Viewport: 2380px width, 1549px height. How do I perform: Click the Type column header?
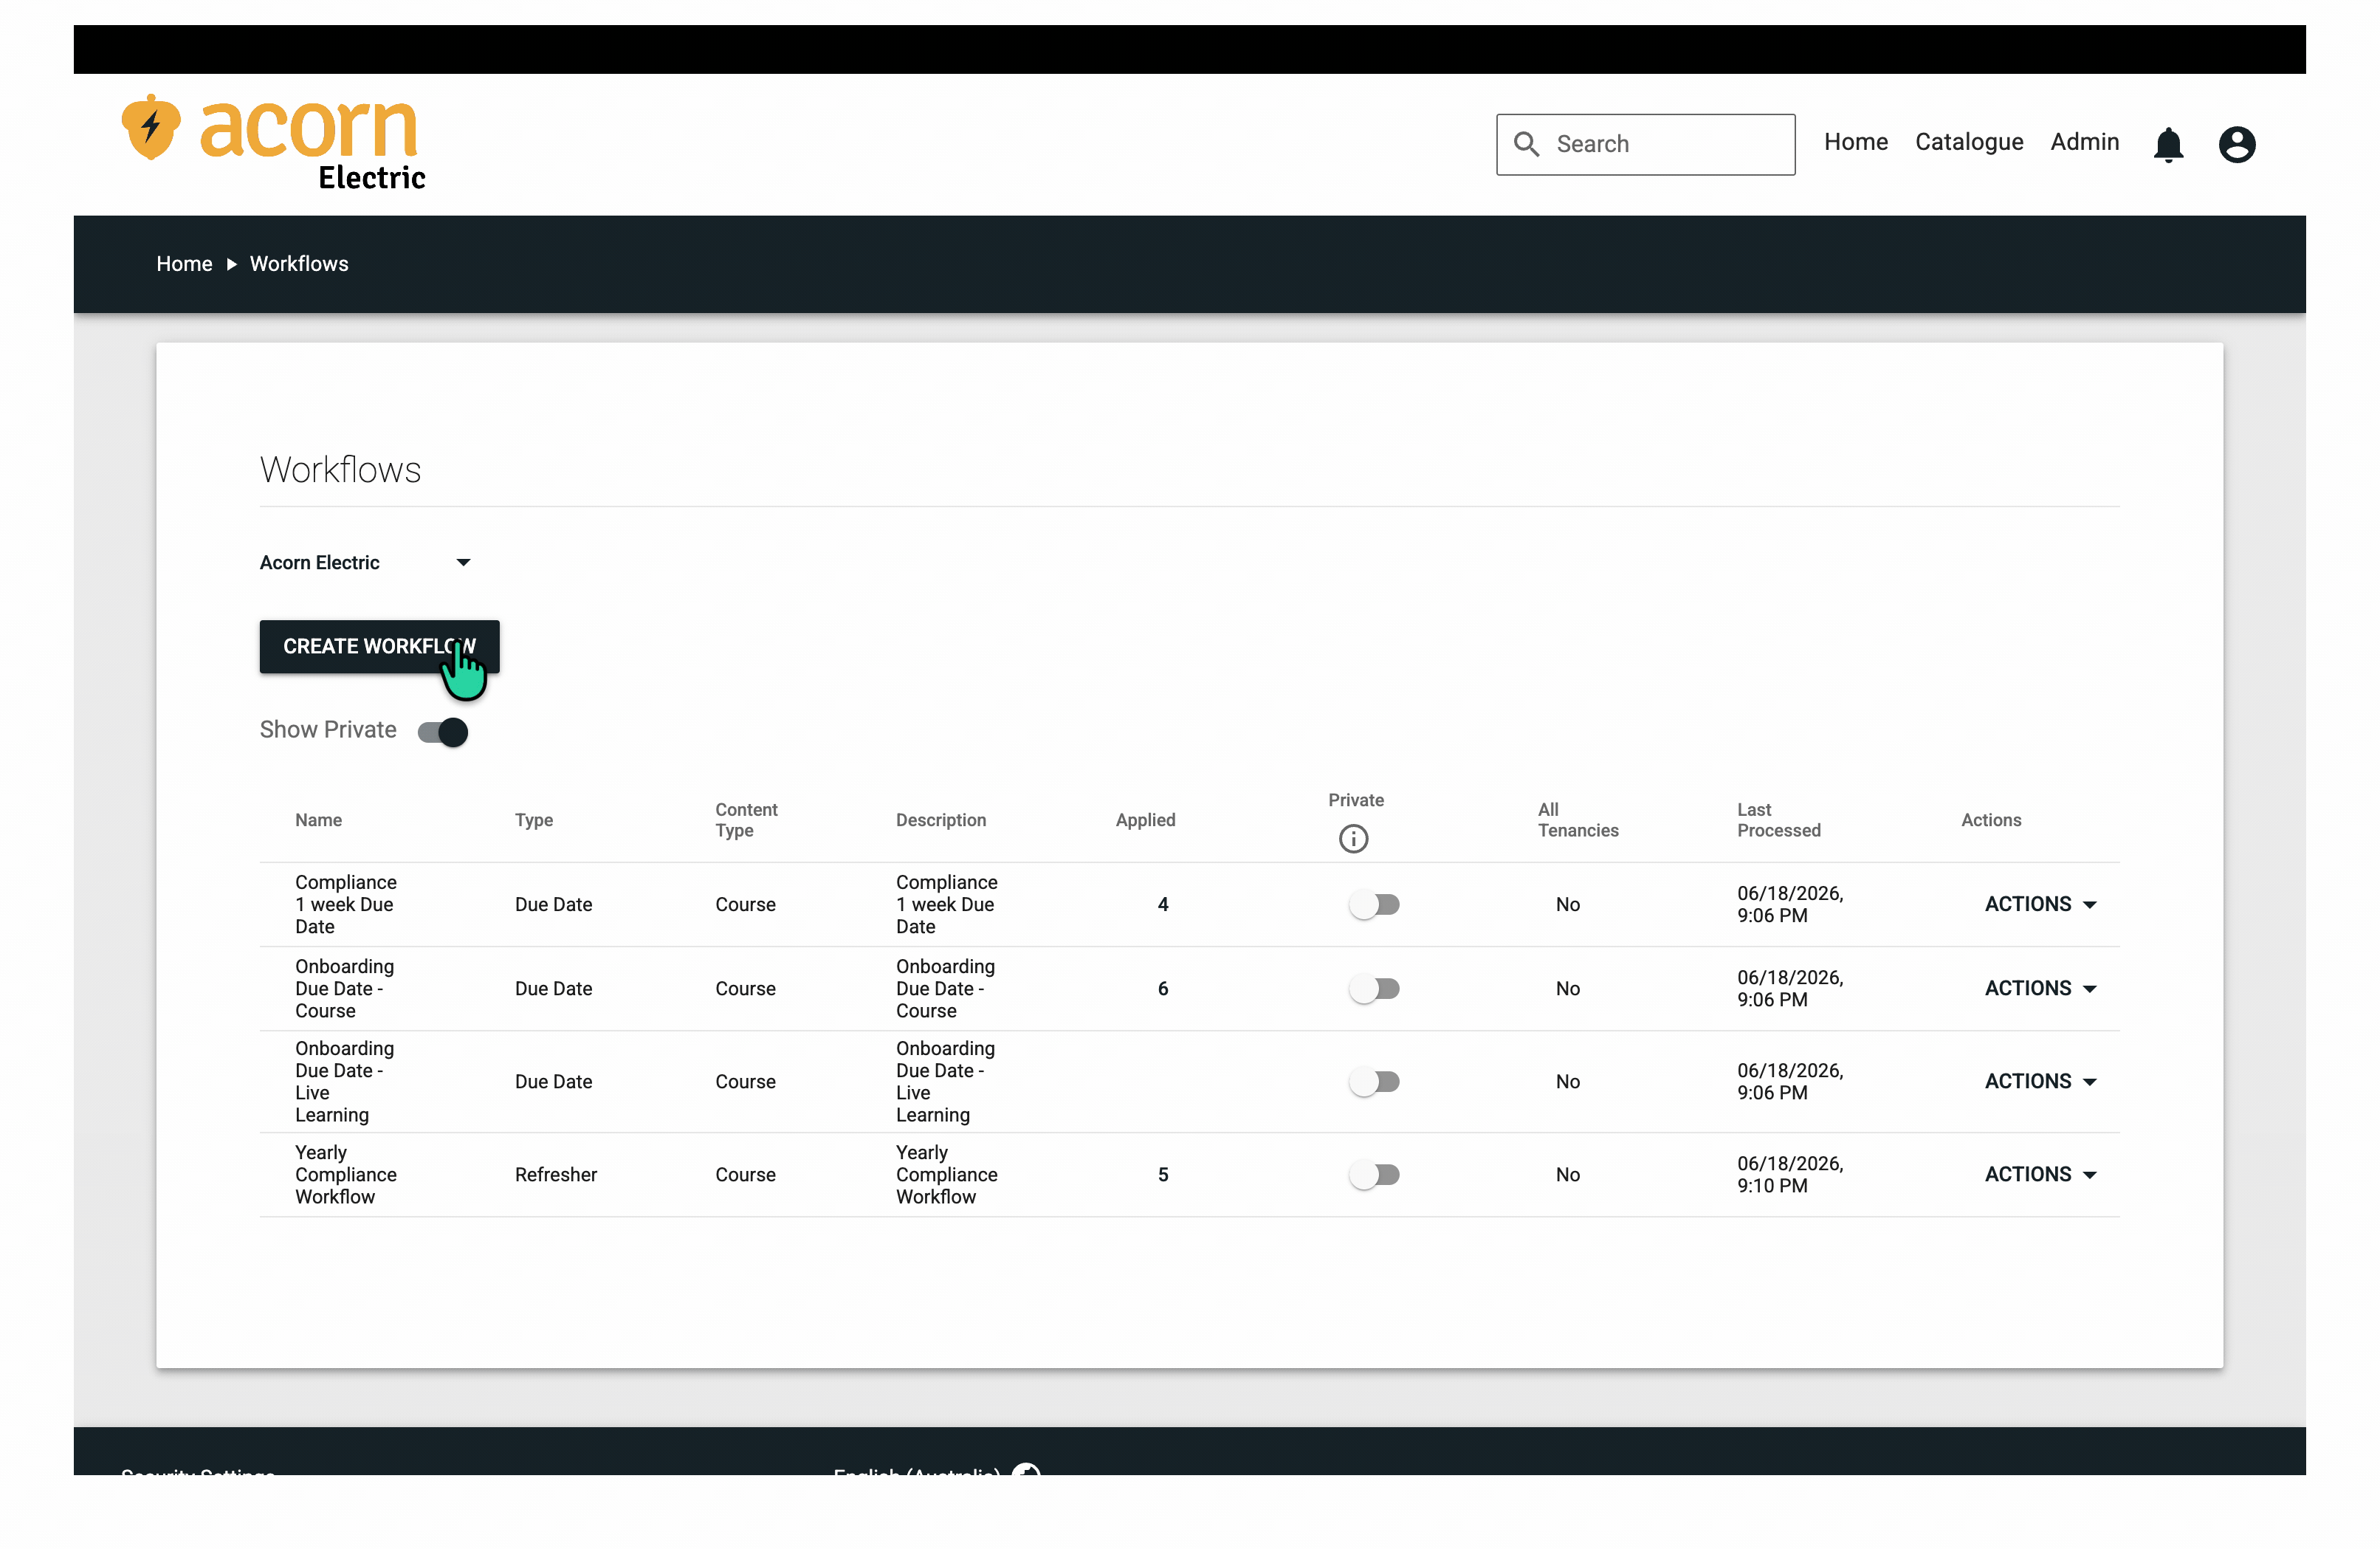click(533, 820)
